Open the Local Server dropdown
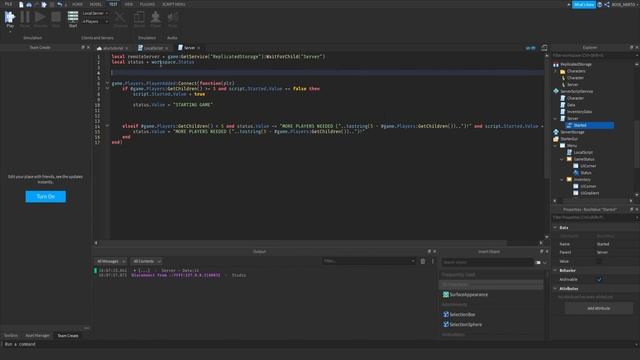This screenshot has width=640, height=360. click(95, 13)
